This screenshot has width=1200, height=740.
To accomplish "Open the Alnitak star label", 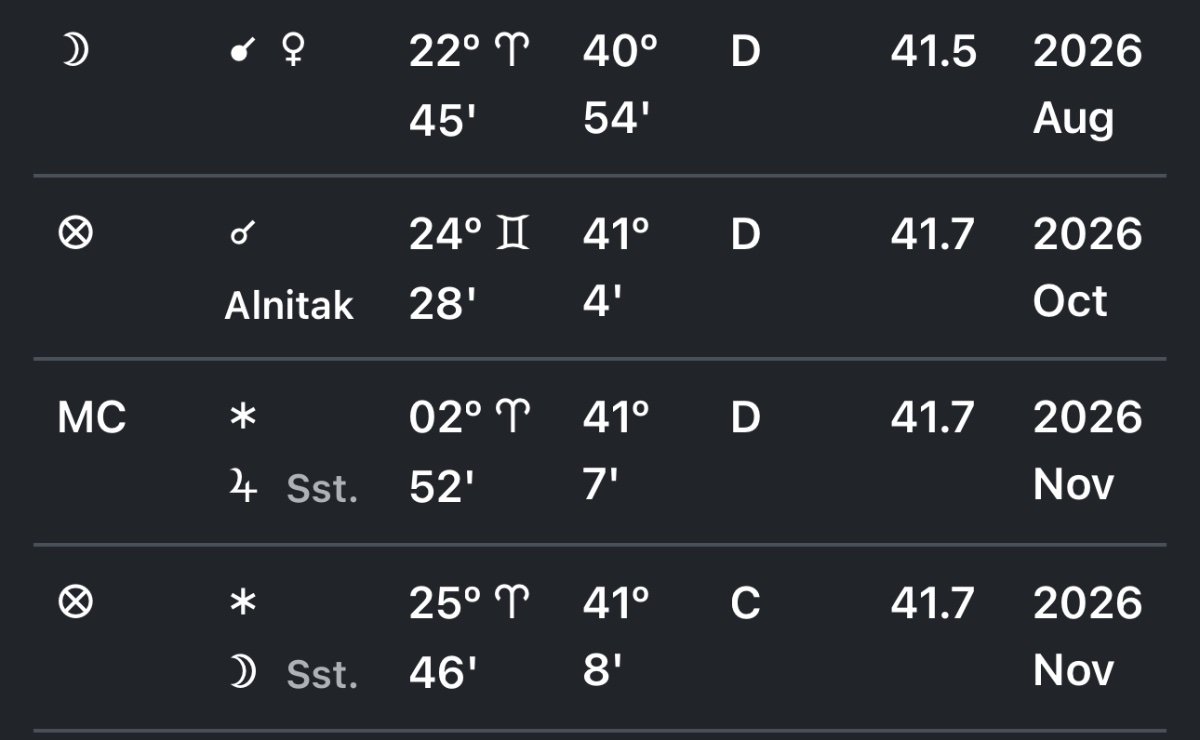I will pyautogui.click(x=289, y=304).
